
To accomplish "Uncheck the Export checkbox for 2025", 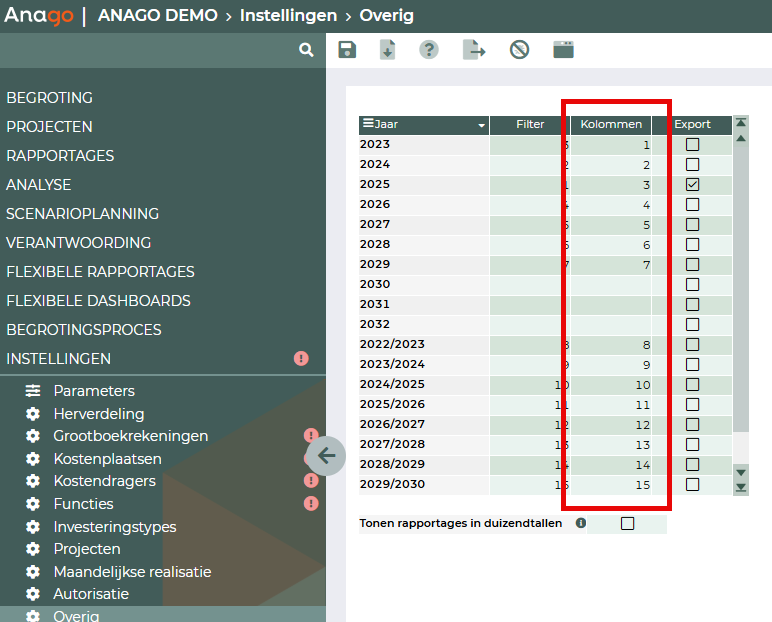I will coord(692,185).
